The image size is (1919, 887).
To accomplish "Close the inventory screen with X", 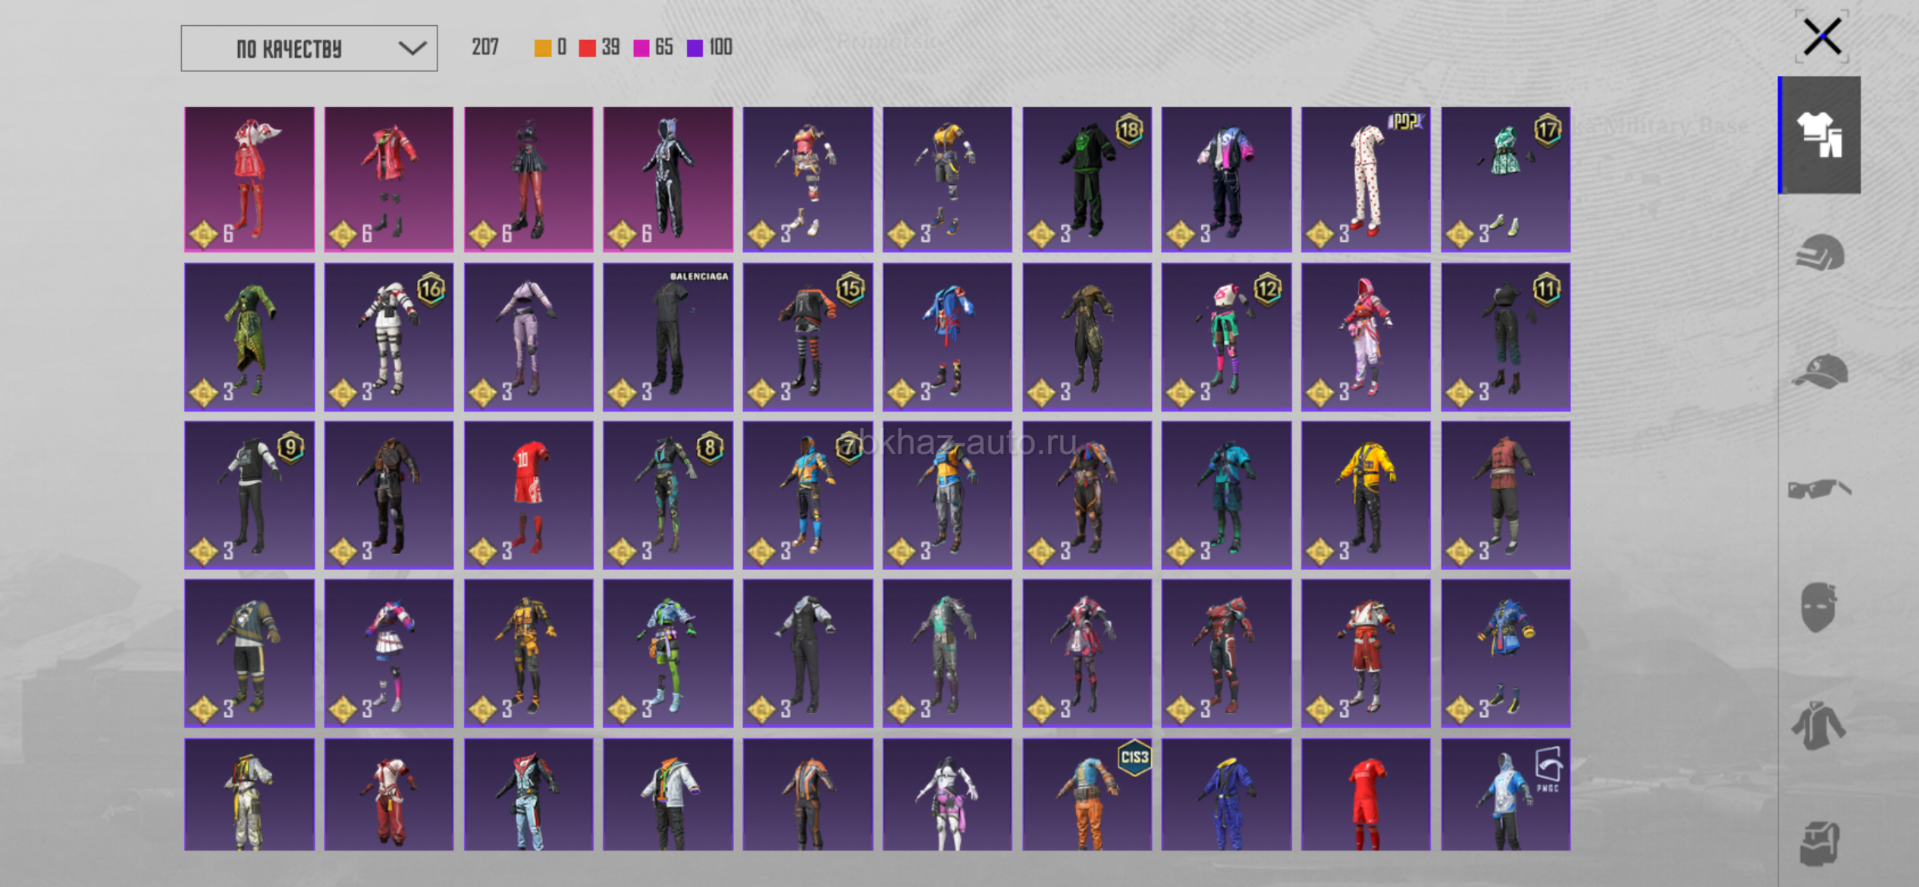I will 1822,38.
